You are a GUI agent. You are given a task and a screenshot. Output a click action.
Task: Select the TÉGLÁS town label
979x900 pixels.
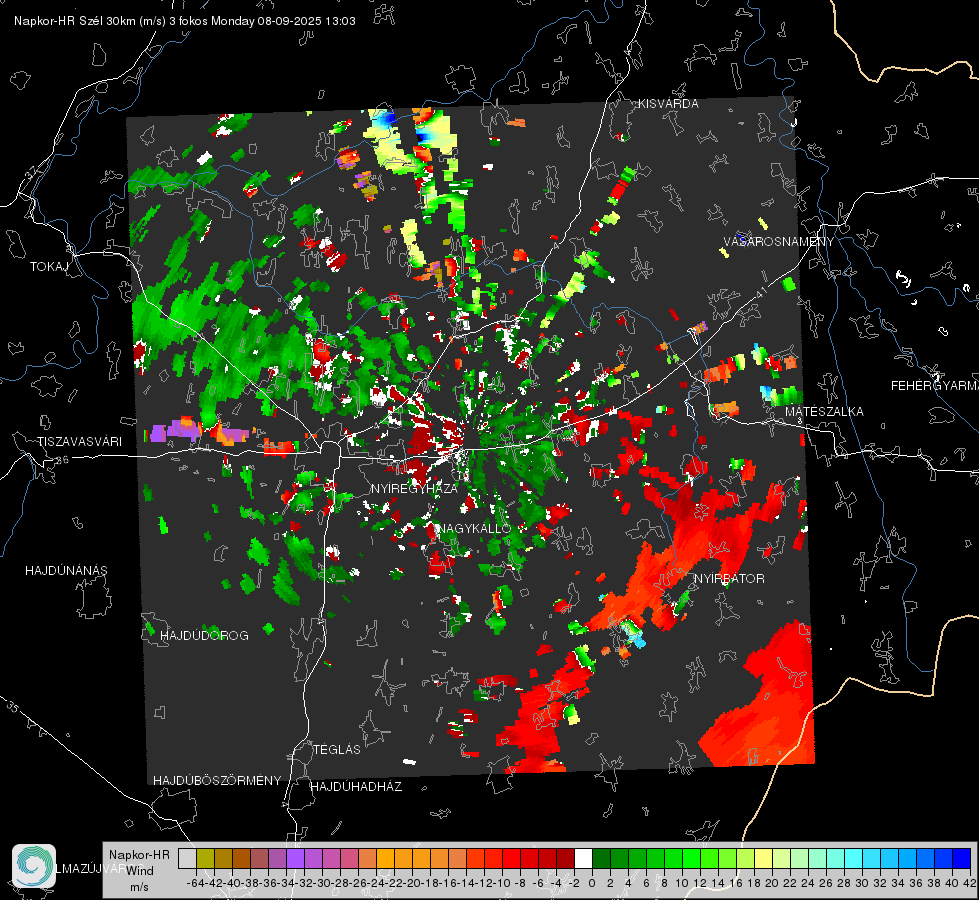tap(337, 750)
